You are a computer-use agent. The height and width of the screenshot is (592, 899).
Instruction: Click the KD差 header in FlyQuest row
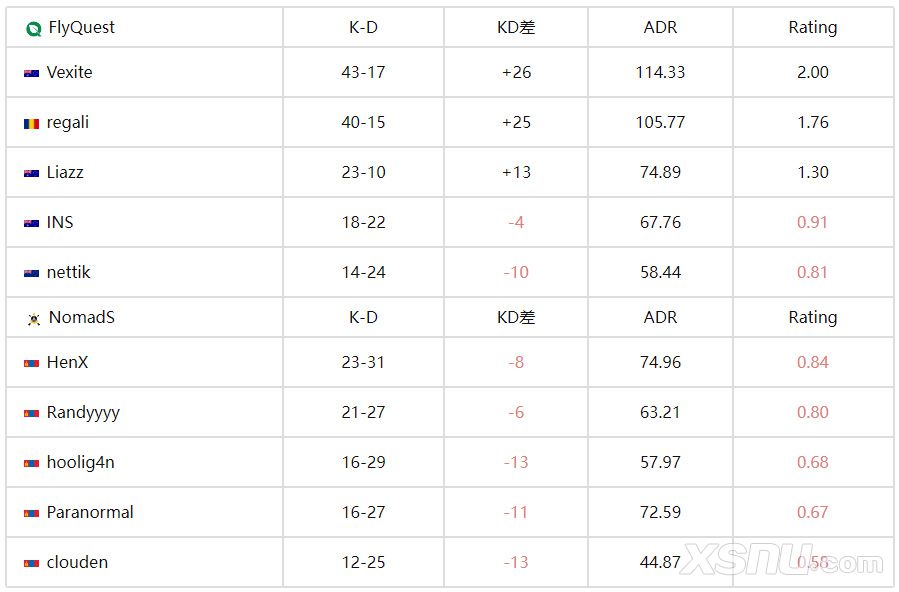[x=516, y=27]
